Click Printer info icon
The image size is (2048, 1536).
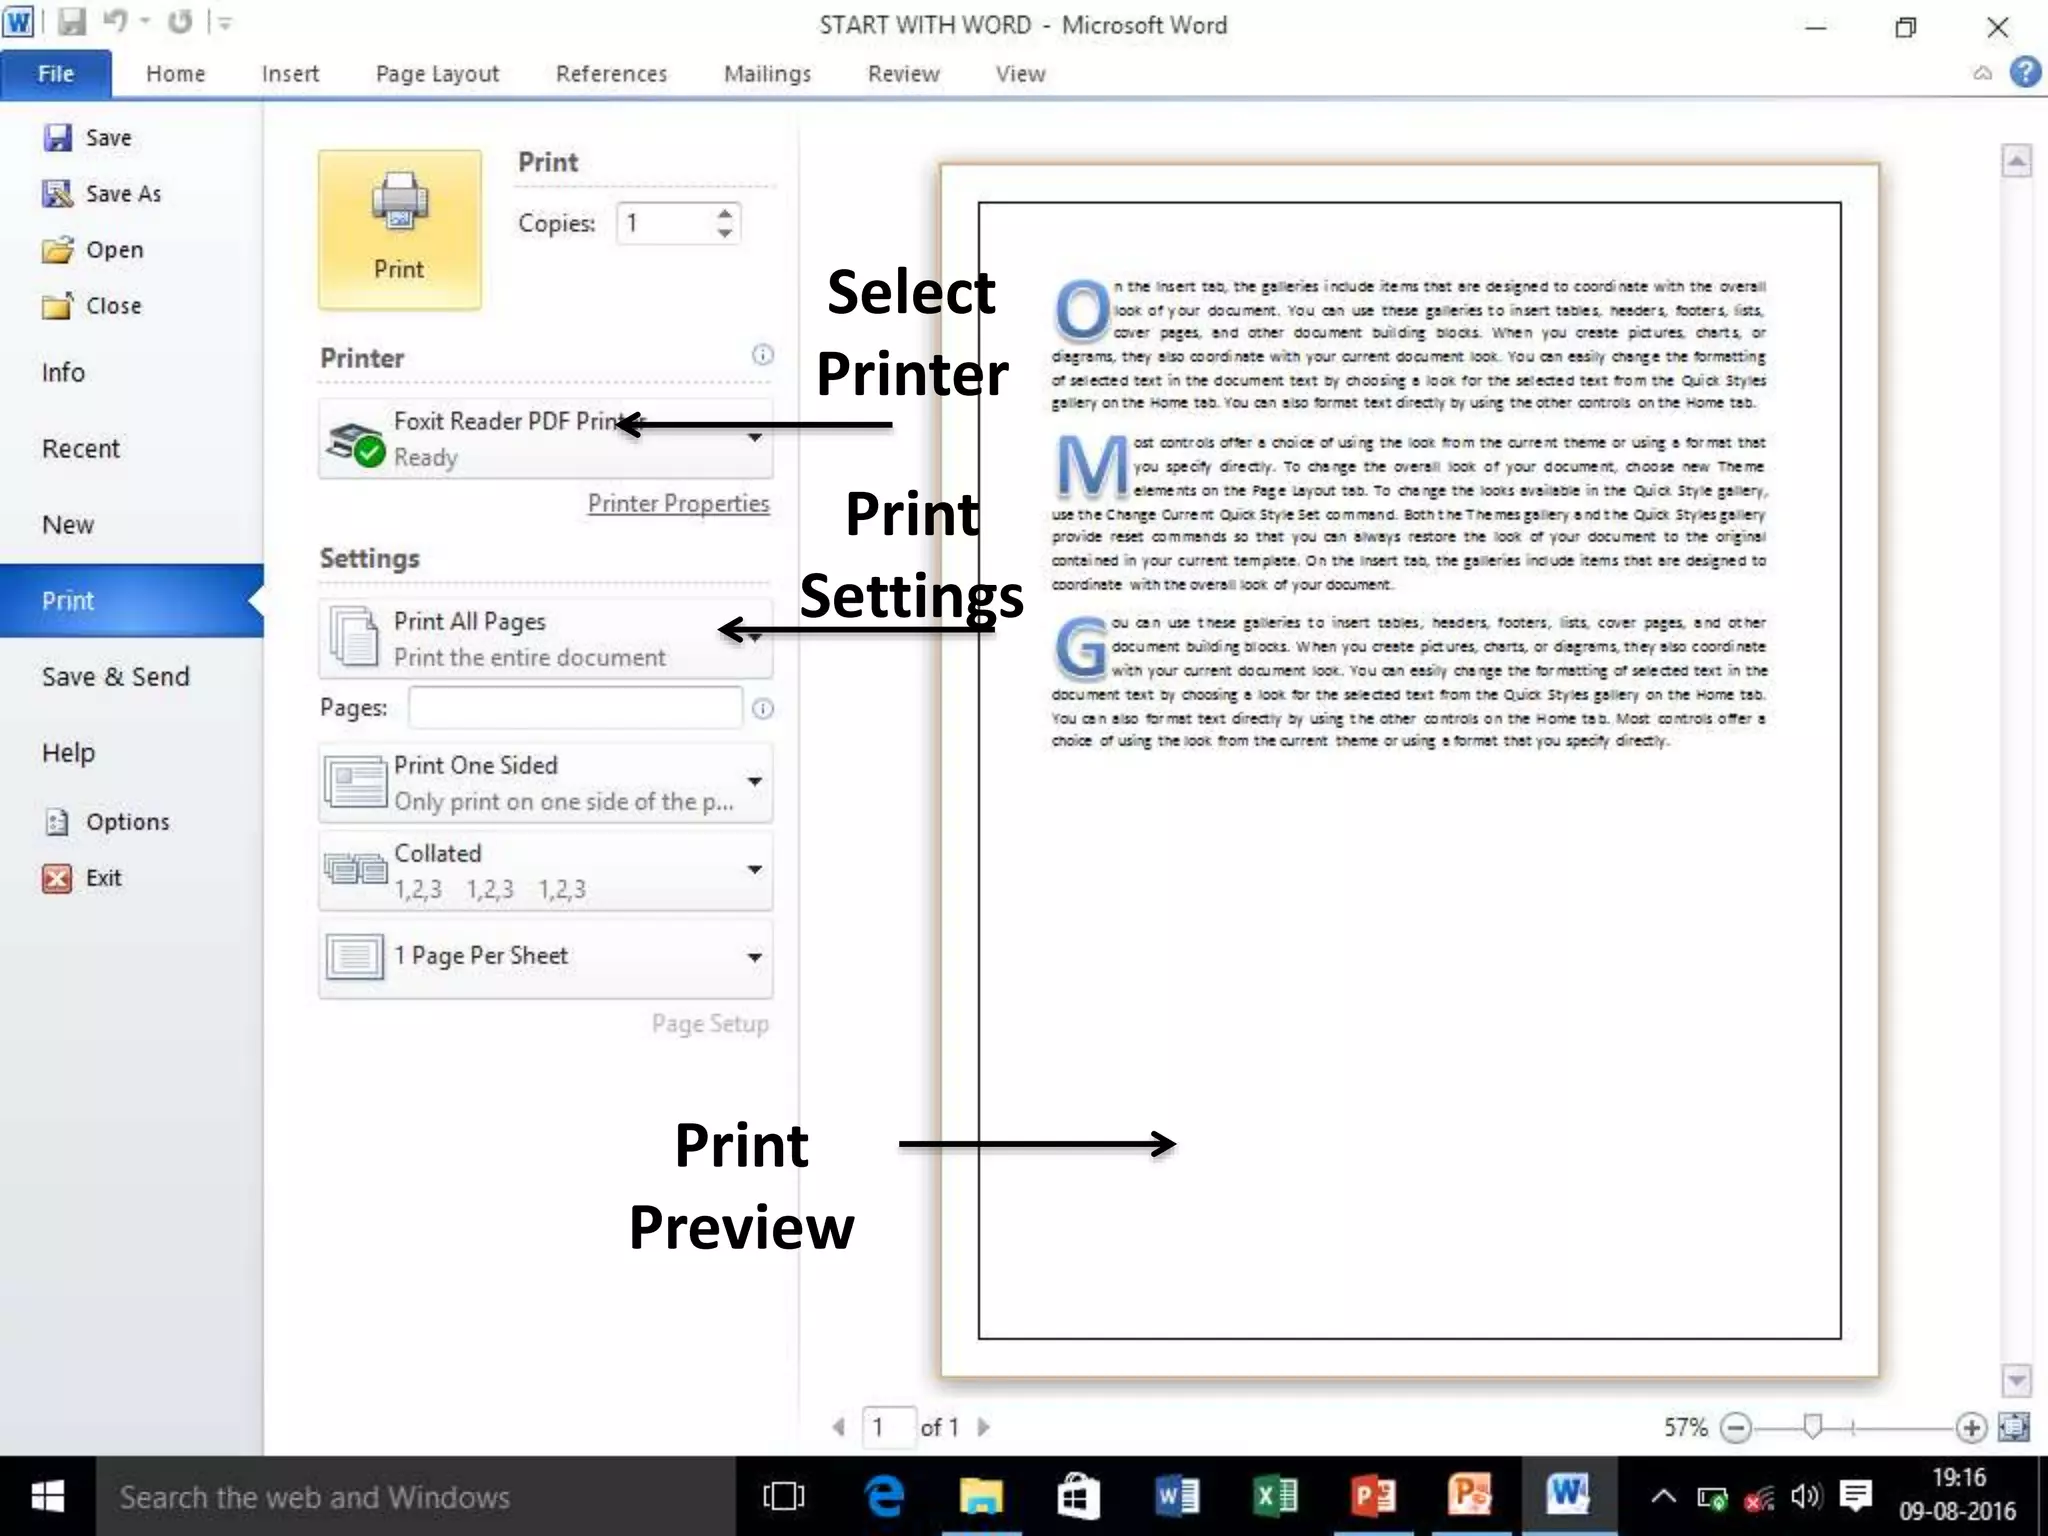click(x=762, y=354)
